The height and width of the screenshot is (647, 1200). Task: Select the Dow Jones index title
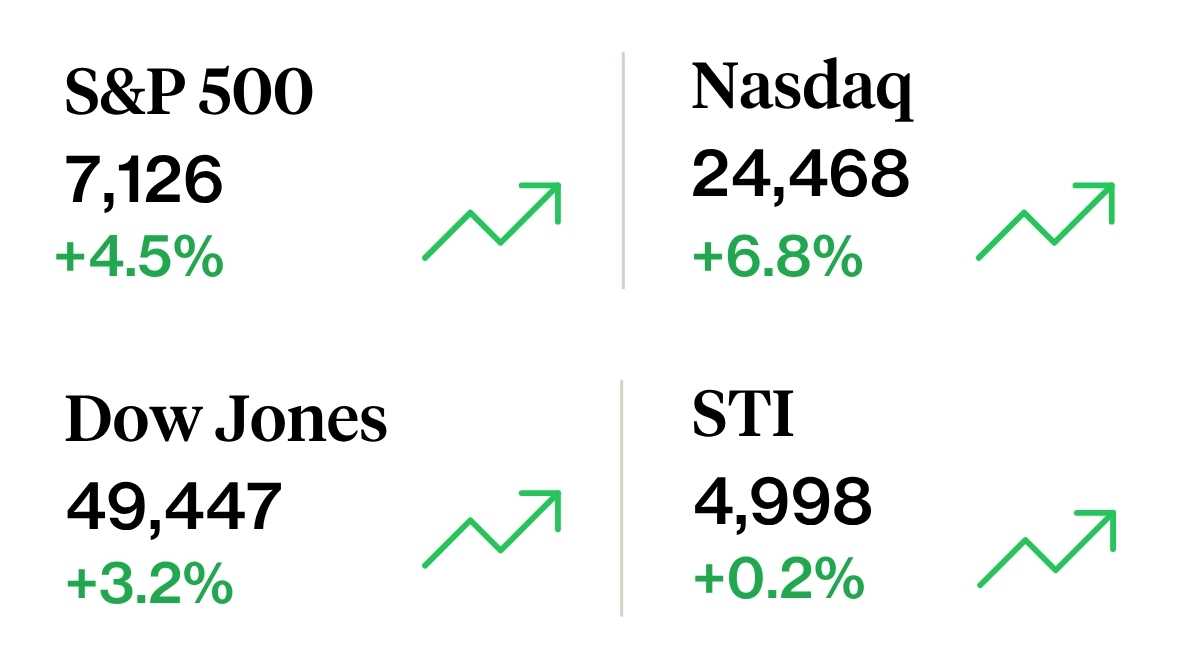(226, 420)
